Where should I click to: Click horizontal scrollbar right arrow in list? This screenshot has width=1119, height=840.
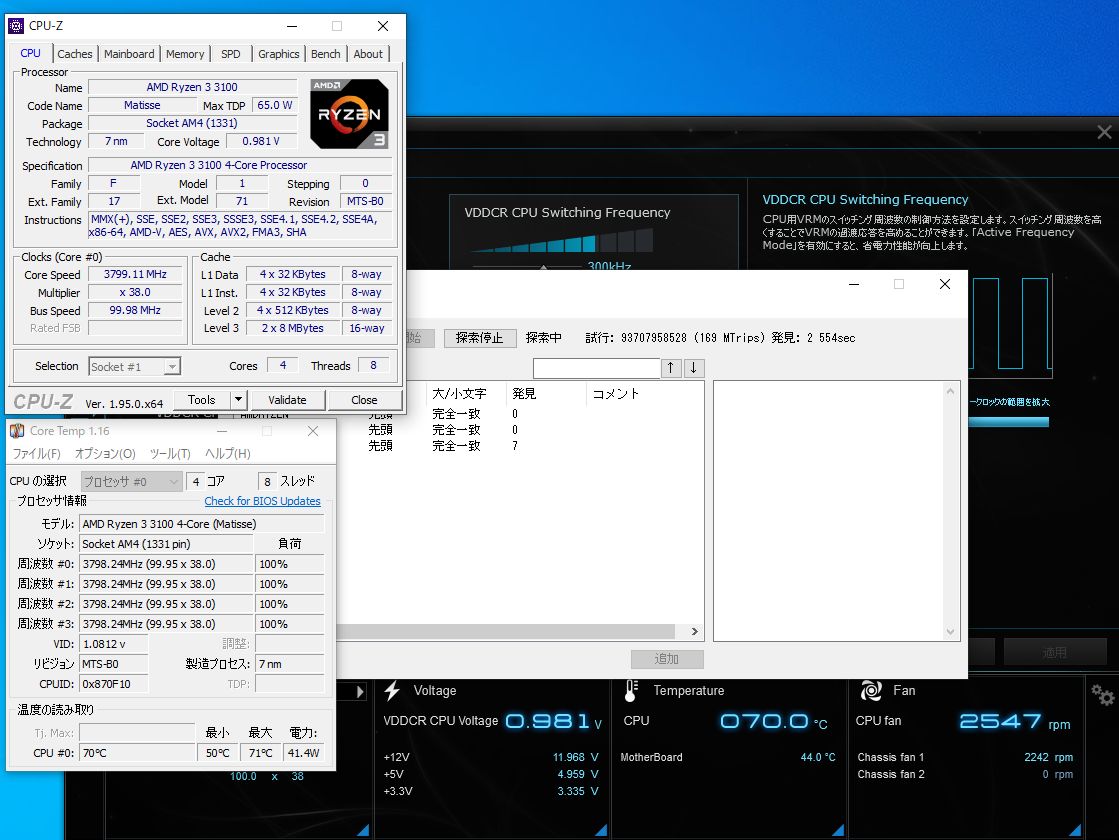694,632
